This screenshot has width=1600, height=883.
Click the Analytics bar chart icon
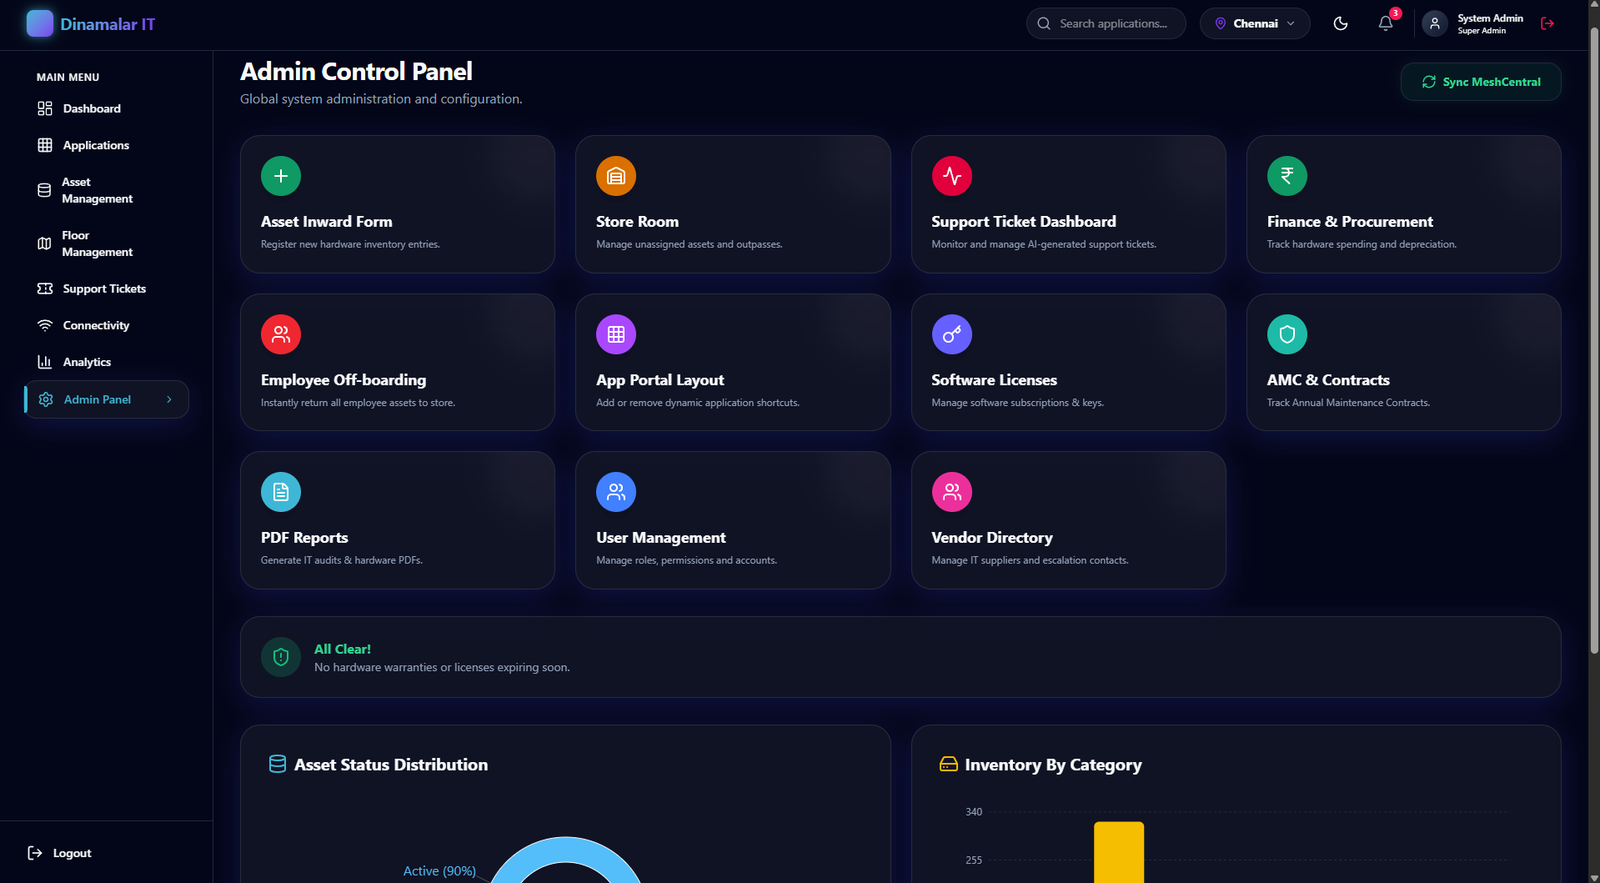45,362
